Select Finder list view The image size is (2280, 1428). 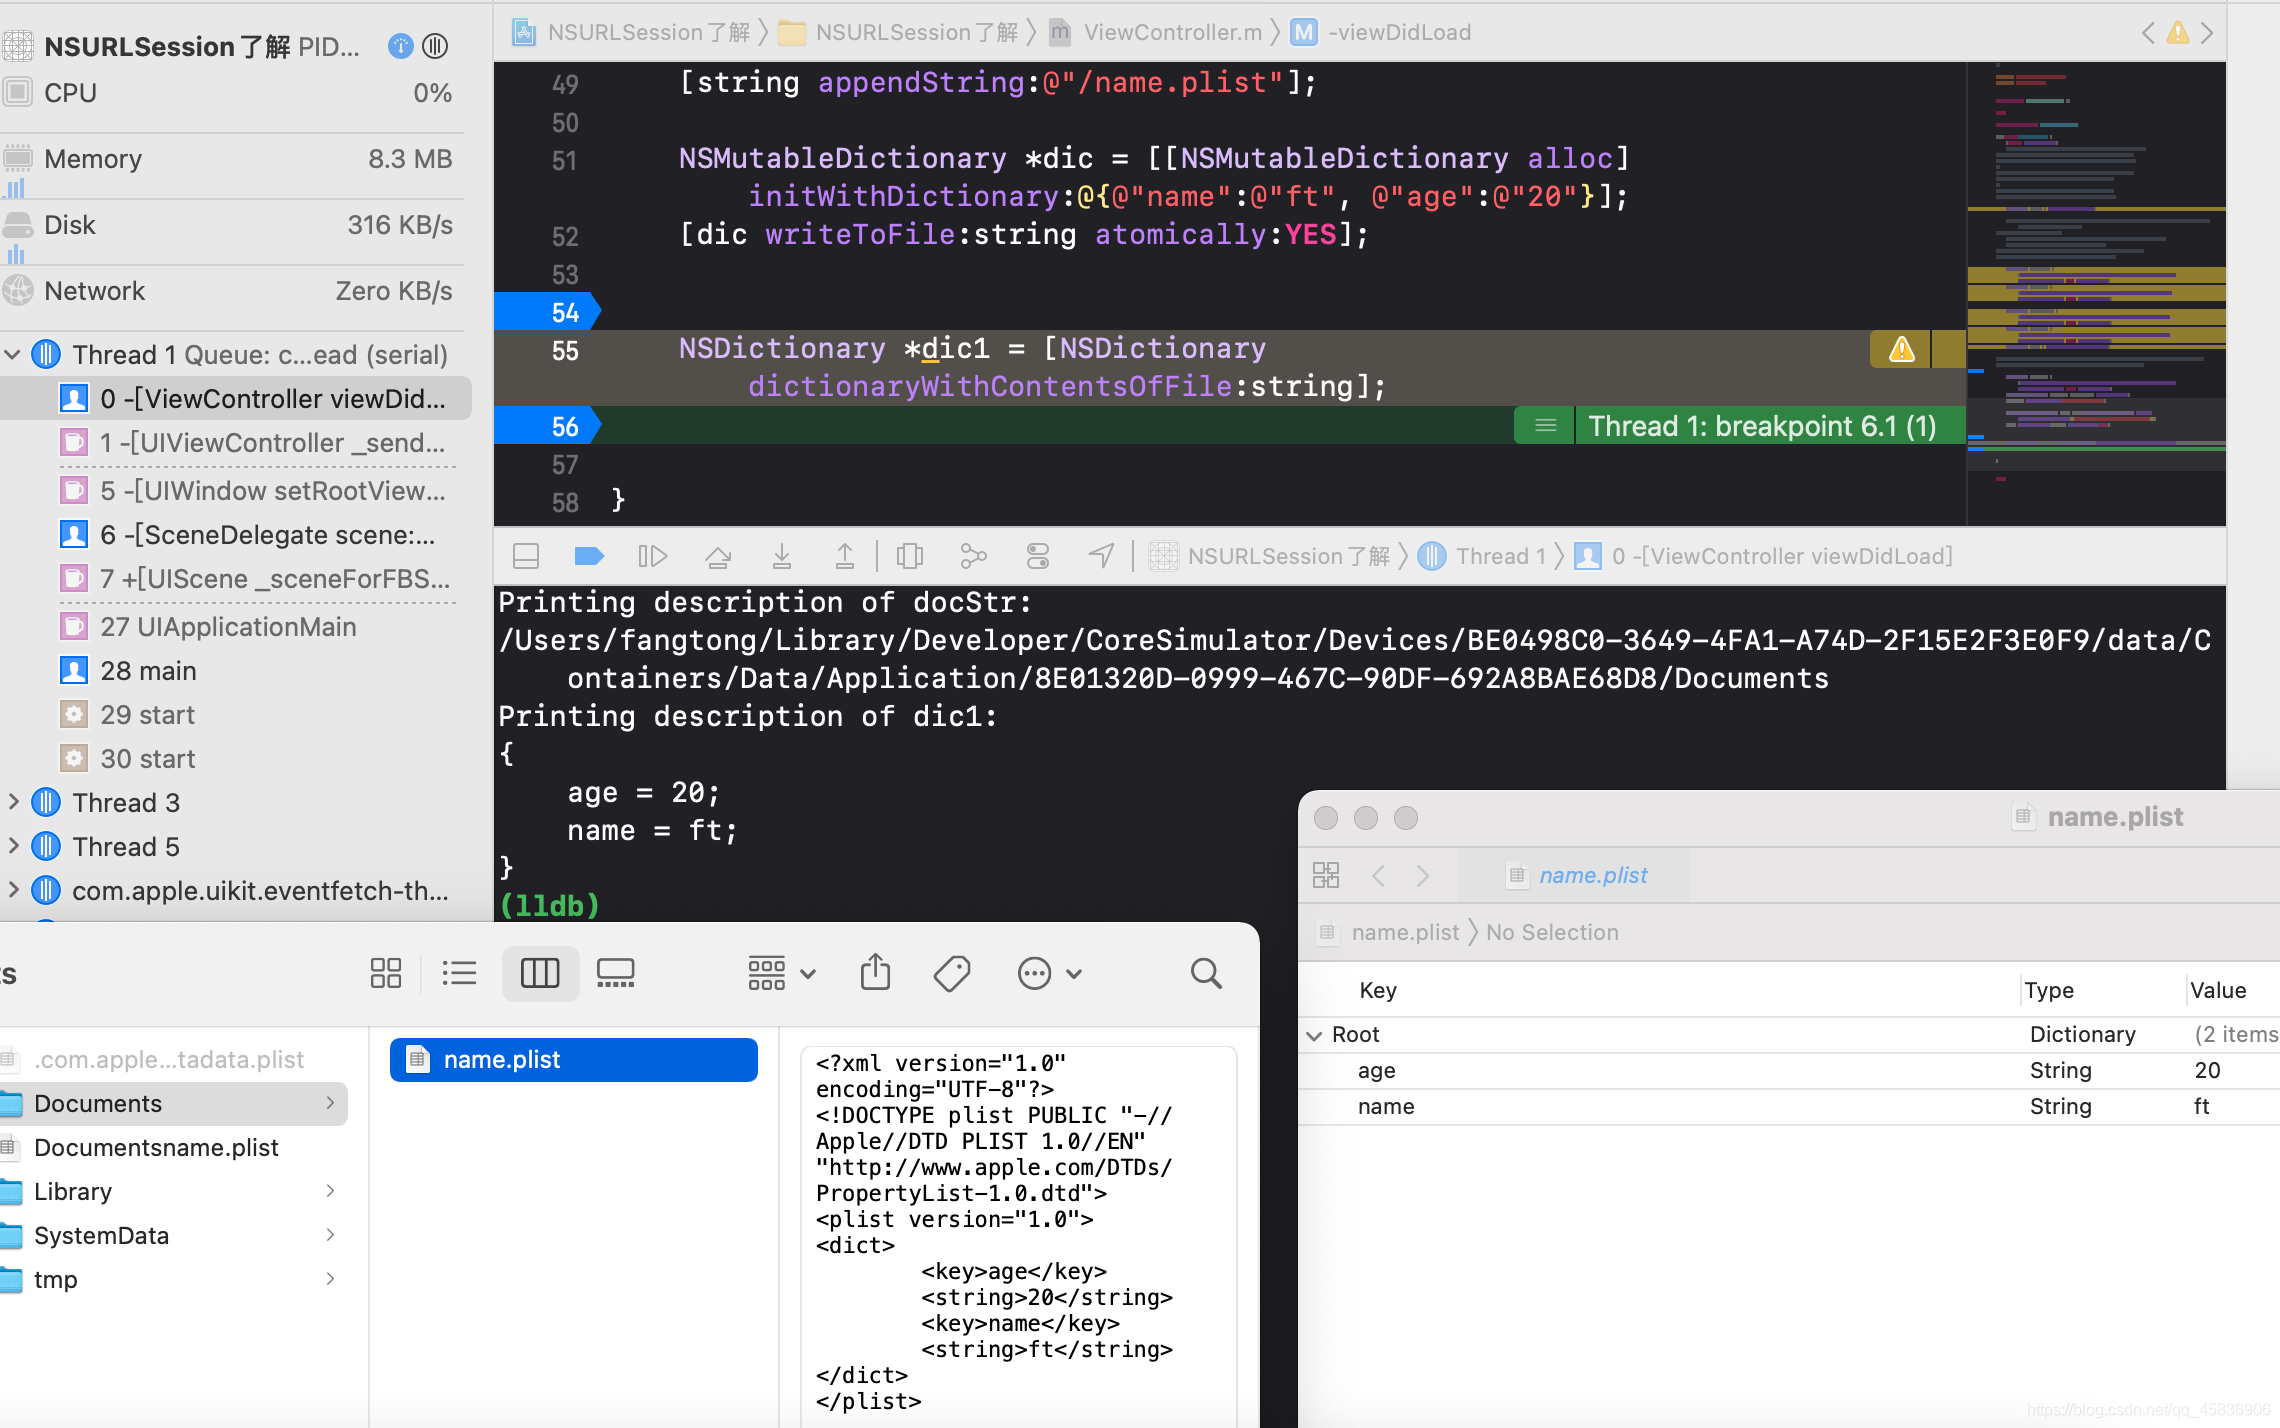tap(459, 973)
